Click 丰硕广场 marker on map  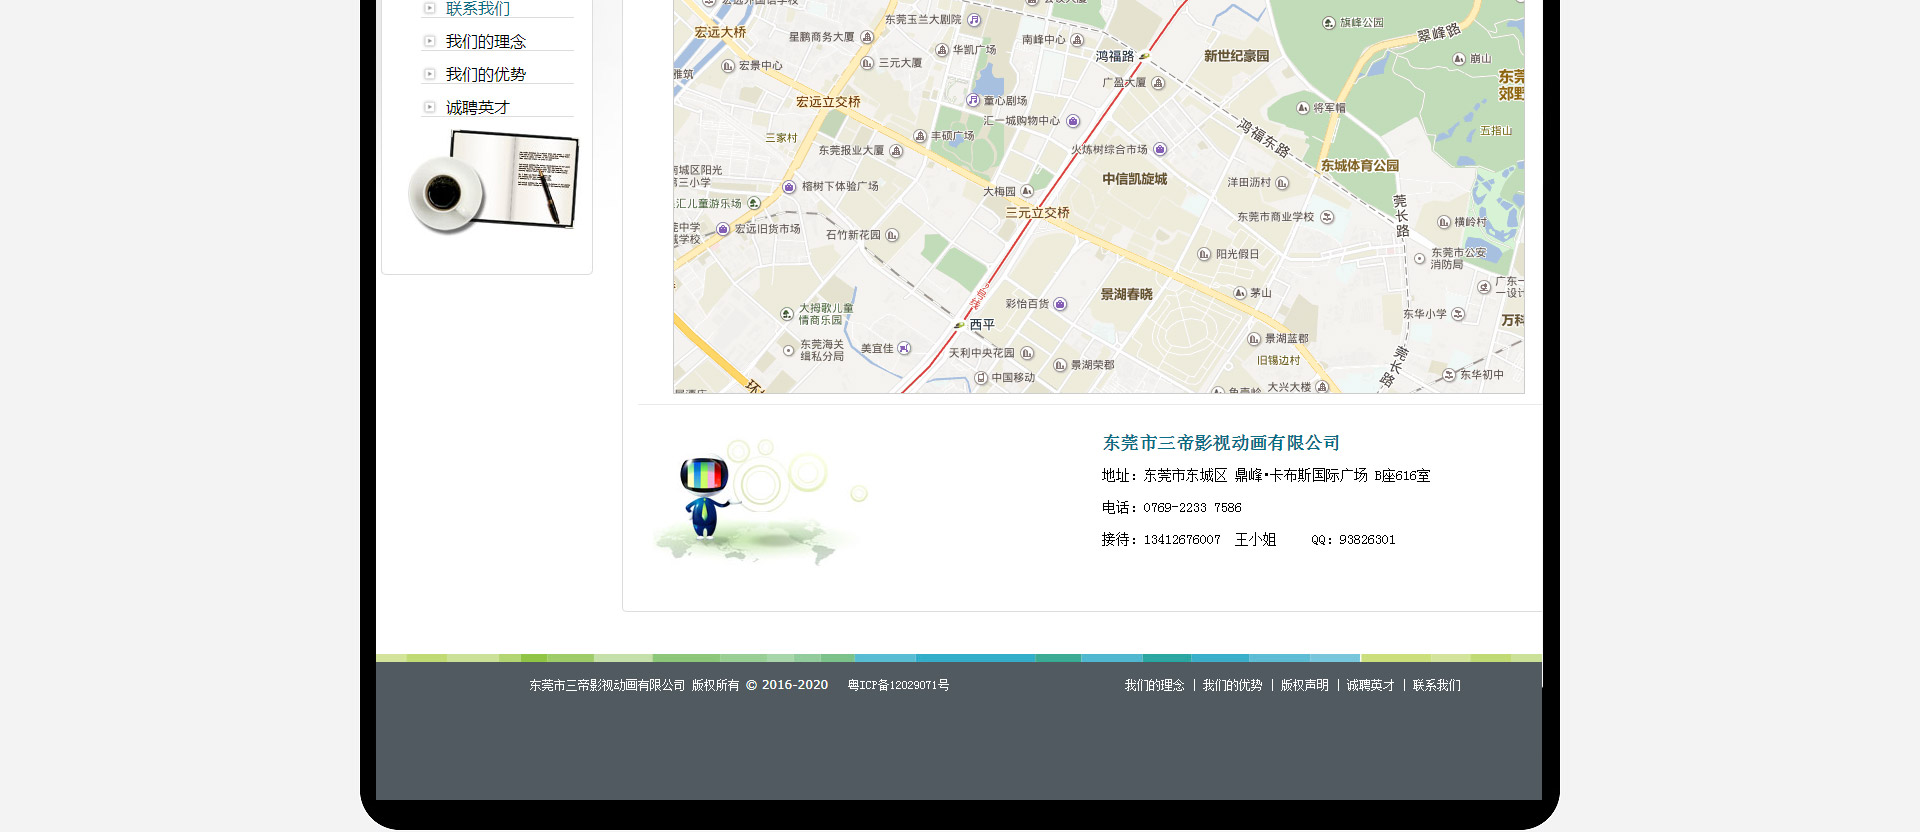920,136
